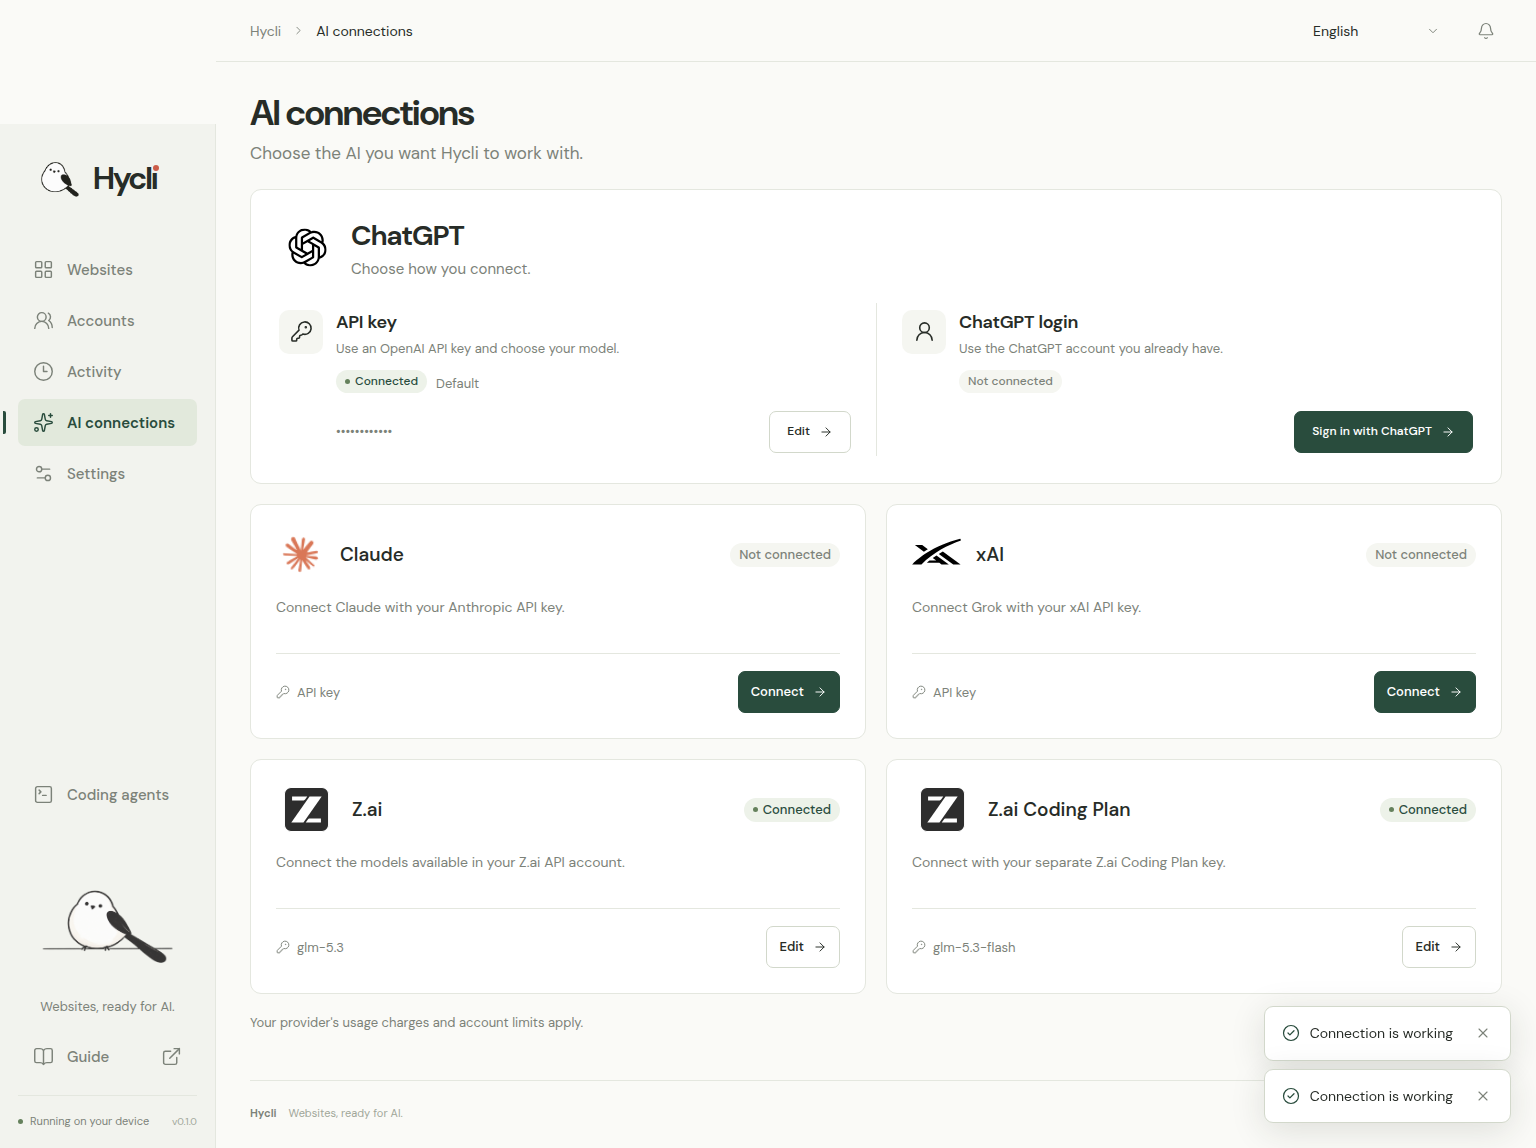This screenshot has width=1536, height=1148.
Task: Open Settings in sidebar
Action: coord(108,474)
